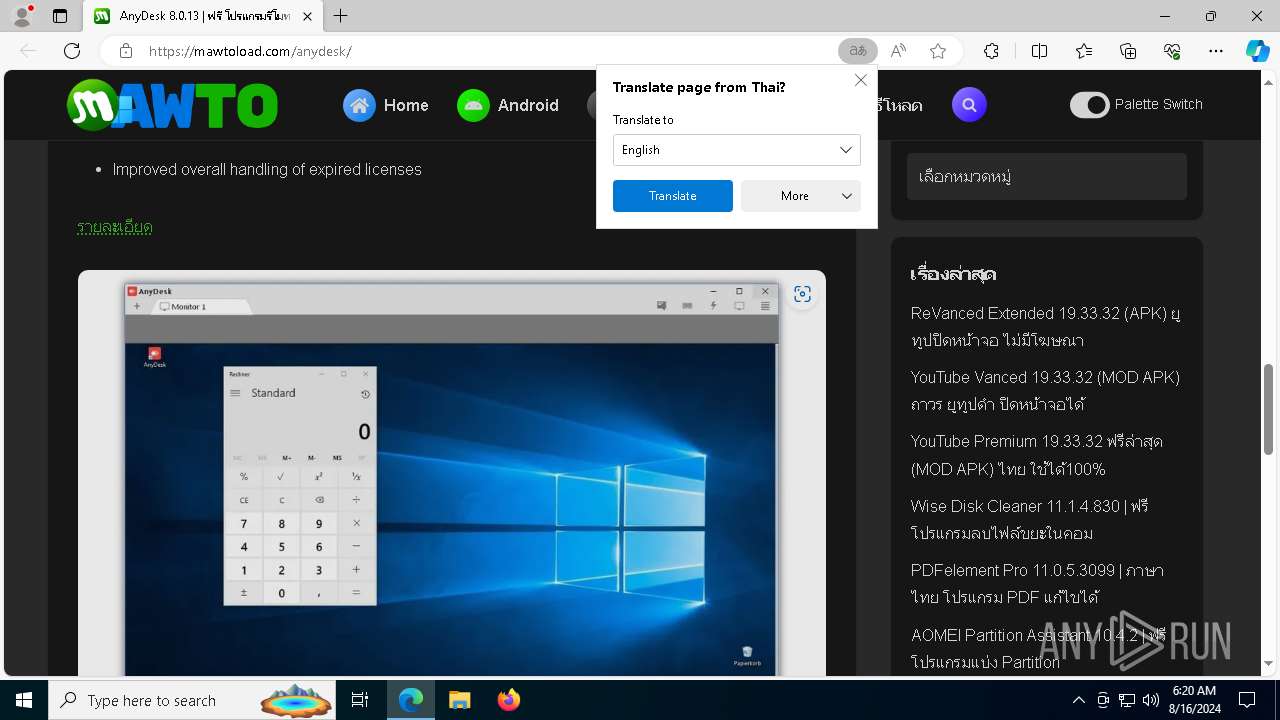View site information lock icon
1280x720 pixels.
pos(126,51)
